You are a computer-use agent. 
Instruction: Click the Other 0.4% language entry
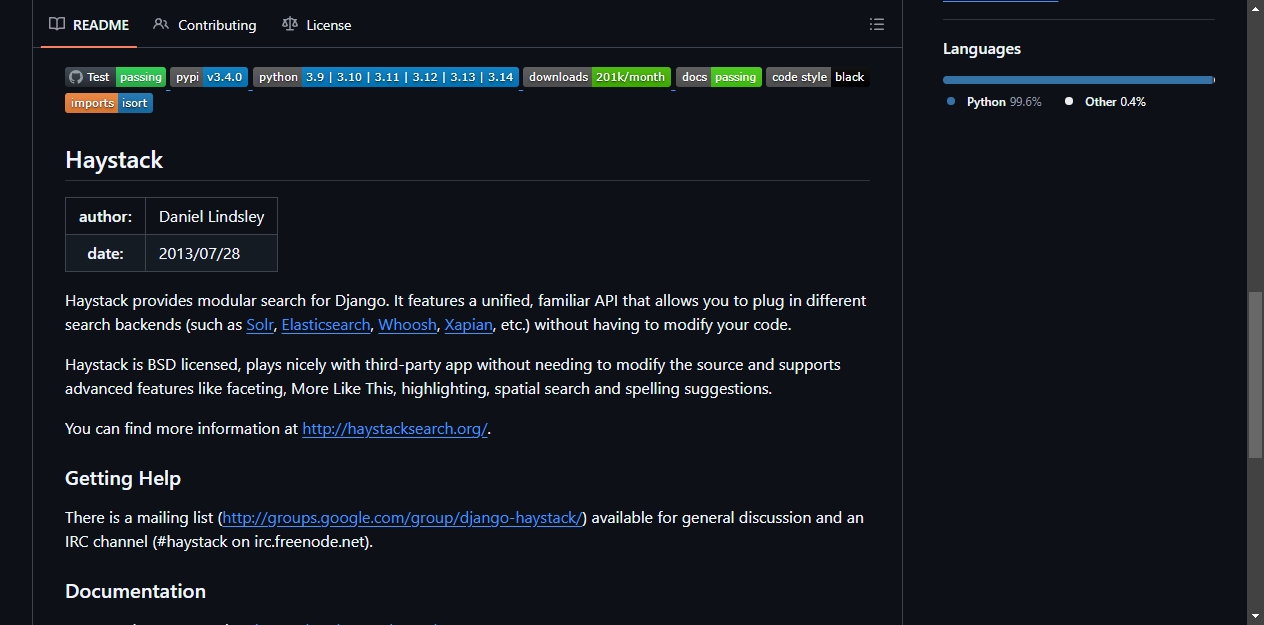[x=1106, y=102]
